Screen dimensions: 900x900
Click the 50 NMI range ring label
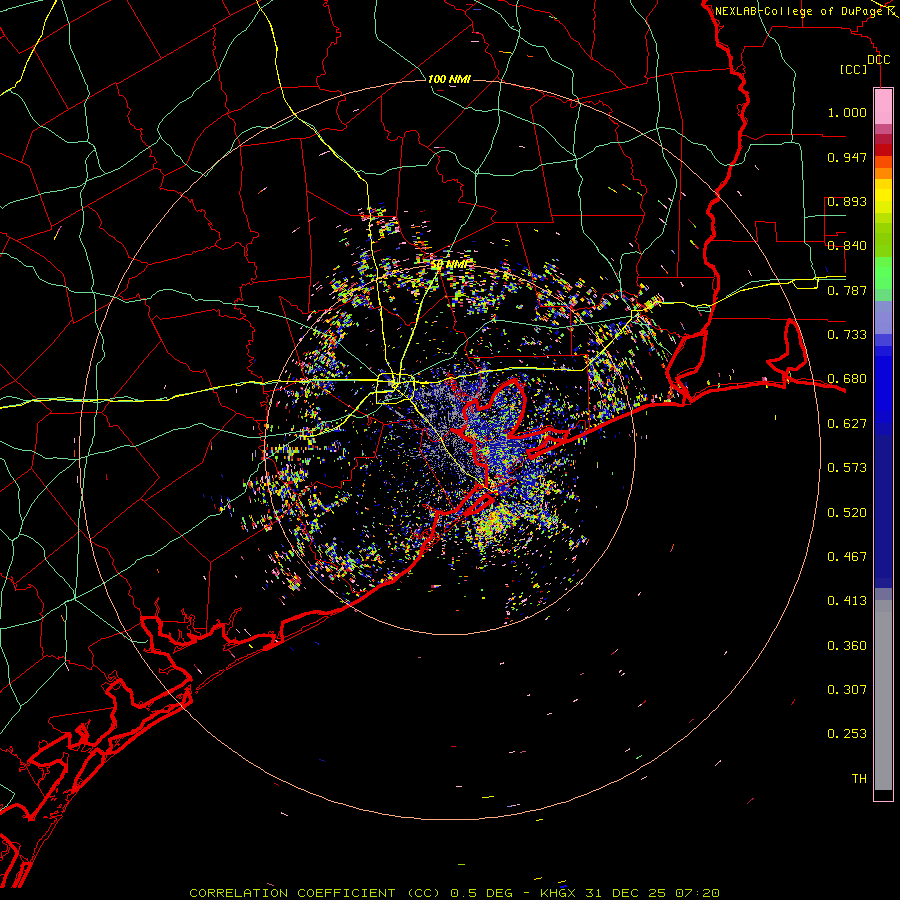click(451, 265)
